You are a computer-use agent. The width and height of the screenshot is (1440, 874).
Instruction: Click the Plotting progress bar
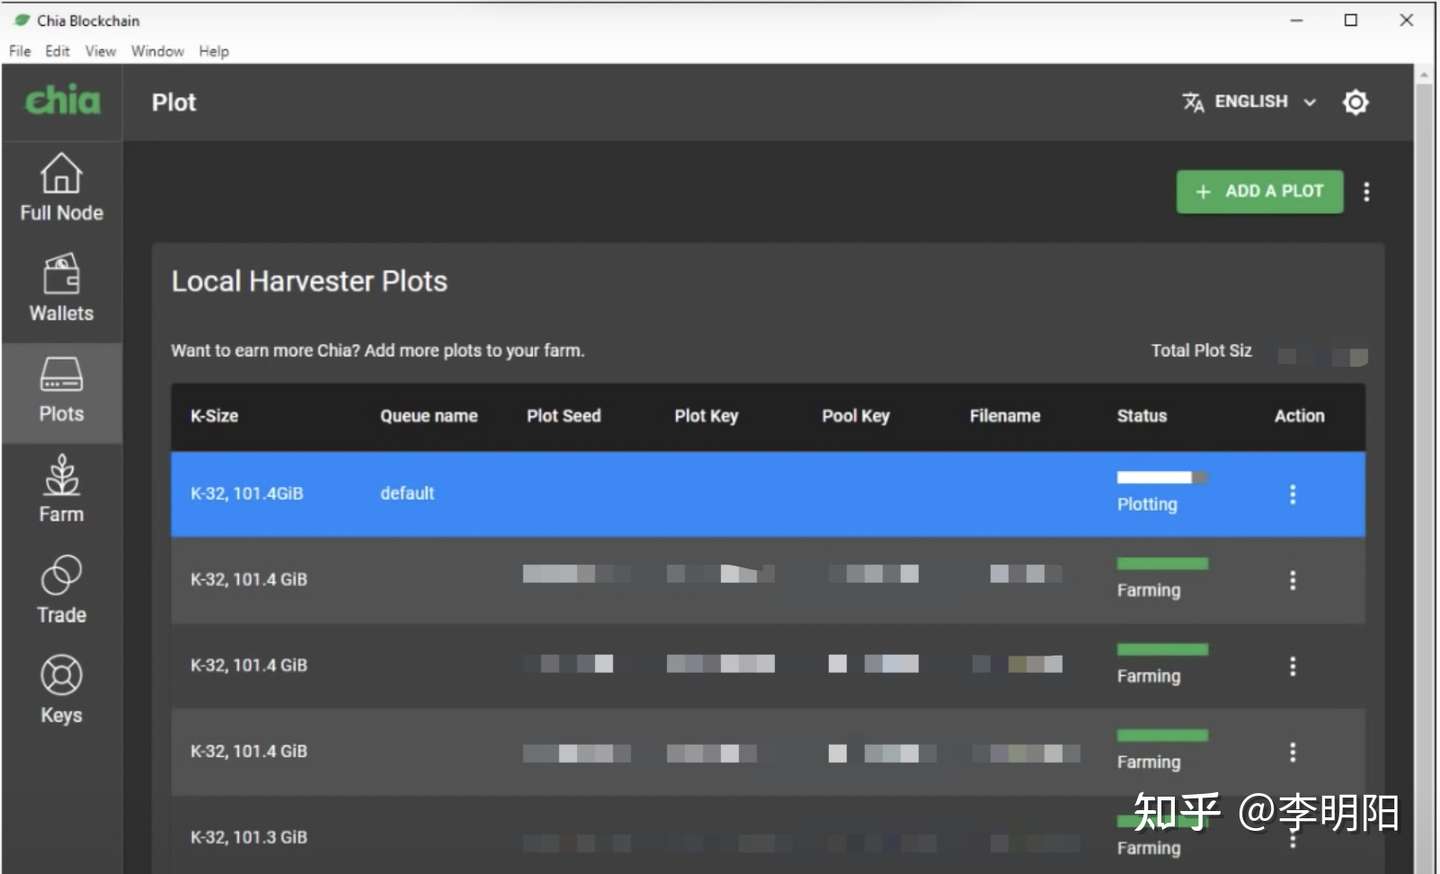[x=1162, y=477]
